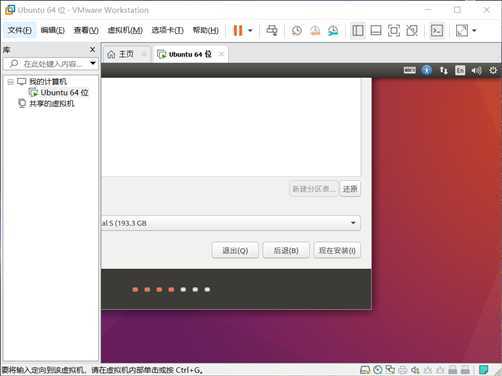
Task: Click the CD/DVD drive status bar icon
Action: tap(378, 370)
